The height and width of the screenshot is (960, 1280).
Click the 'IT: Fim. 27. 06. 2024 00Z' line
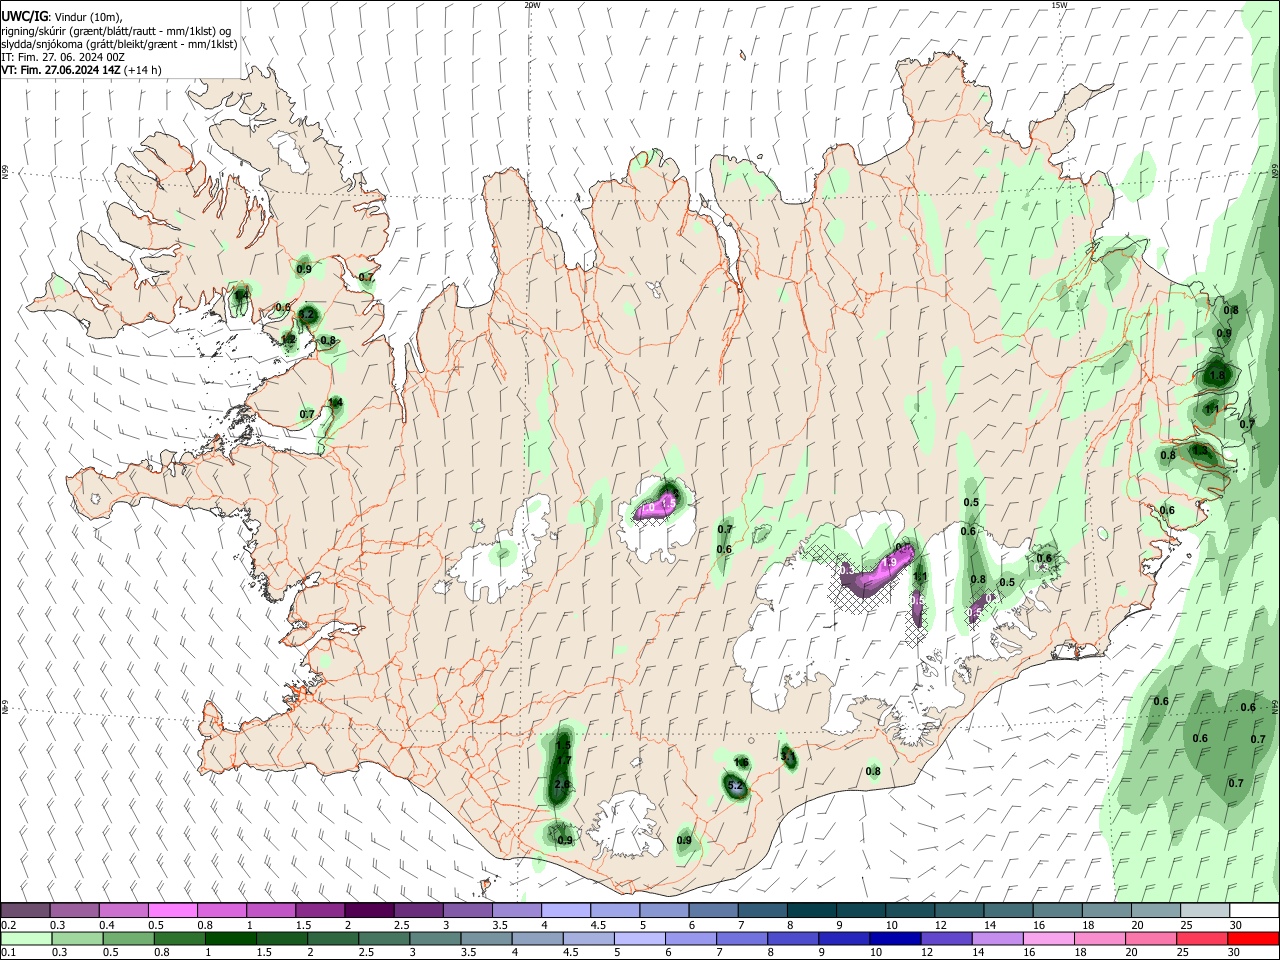pyautogui.click(x=63, y=57)
